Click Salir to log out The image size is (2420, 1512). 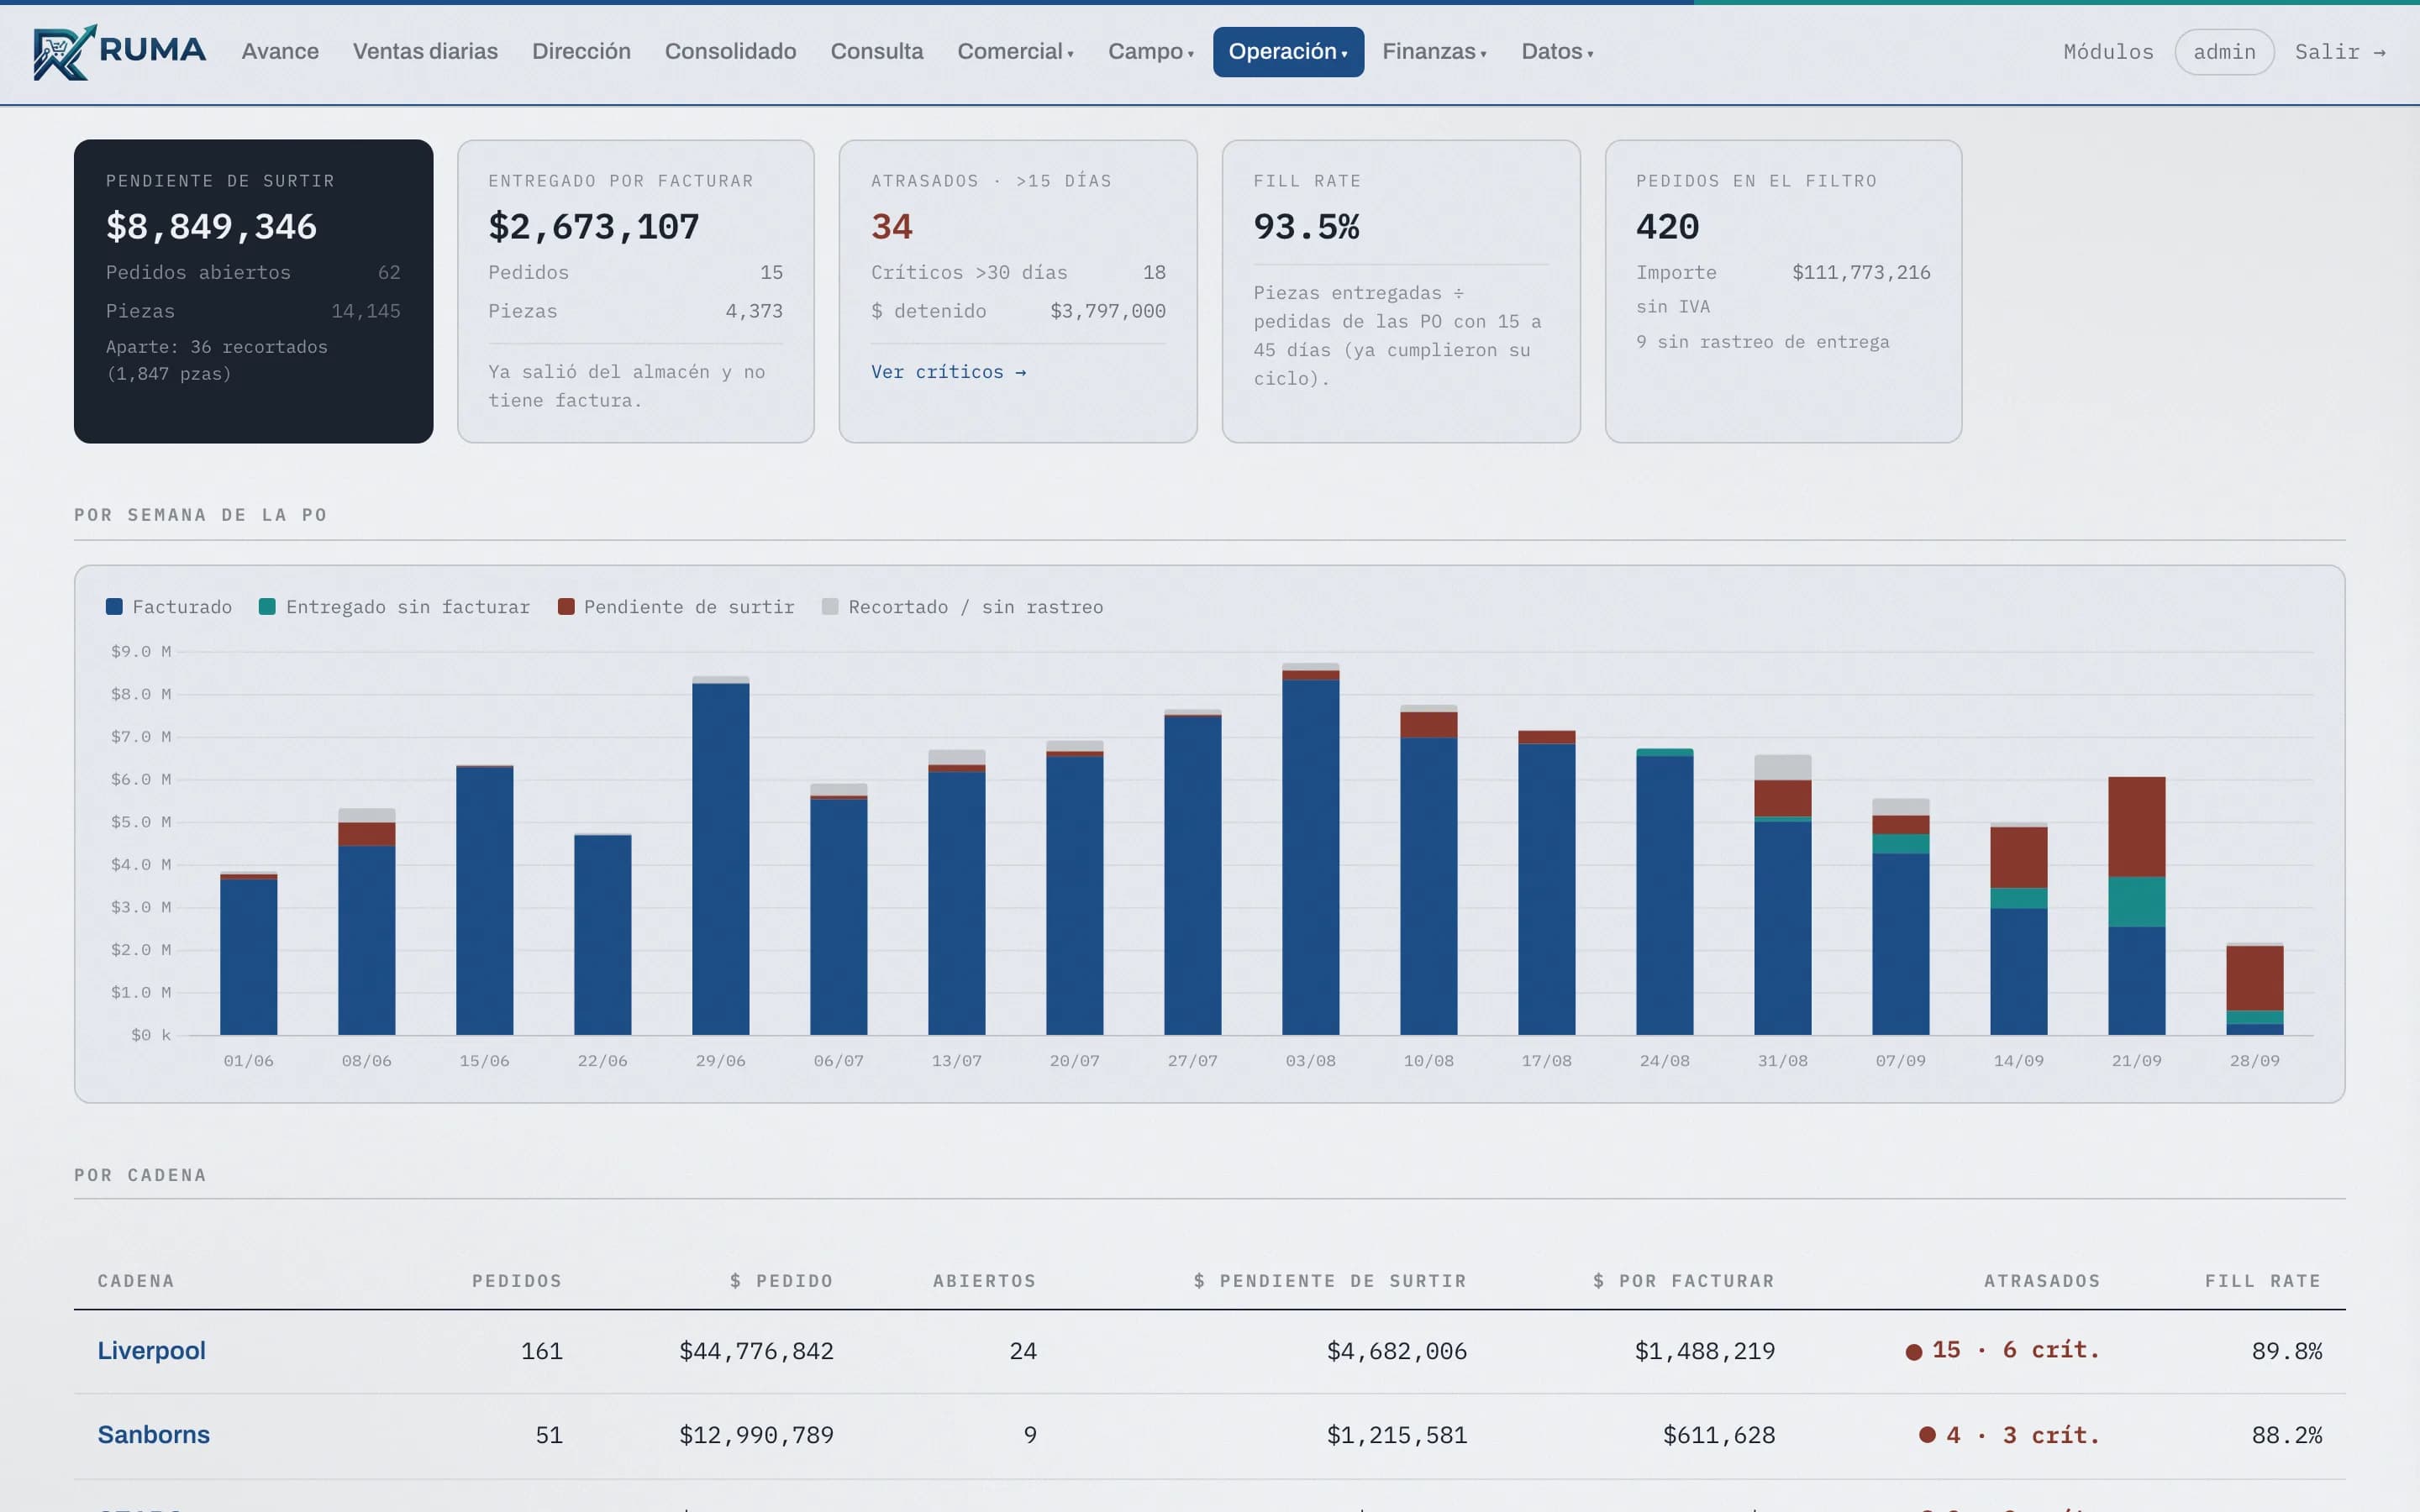coord(2340,52)
